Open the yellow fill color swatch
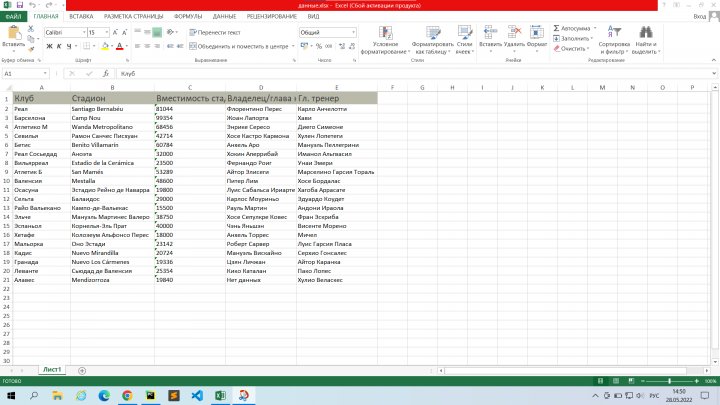This screenshot has width=720, height=405. [105, 46]
